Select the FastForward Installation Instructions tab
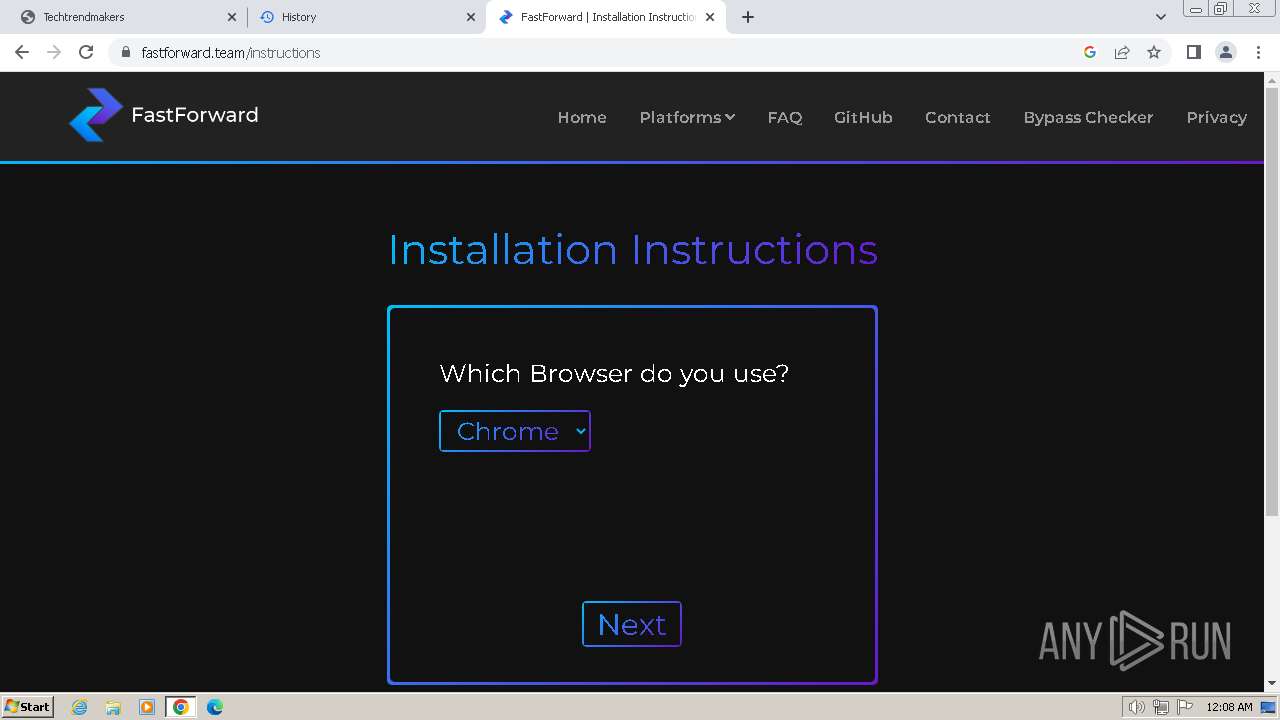1280x720 pixels. tap(605, 17)
